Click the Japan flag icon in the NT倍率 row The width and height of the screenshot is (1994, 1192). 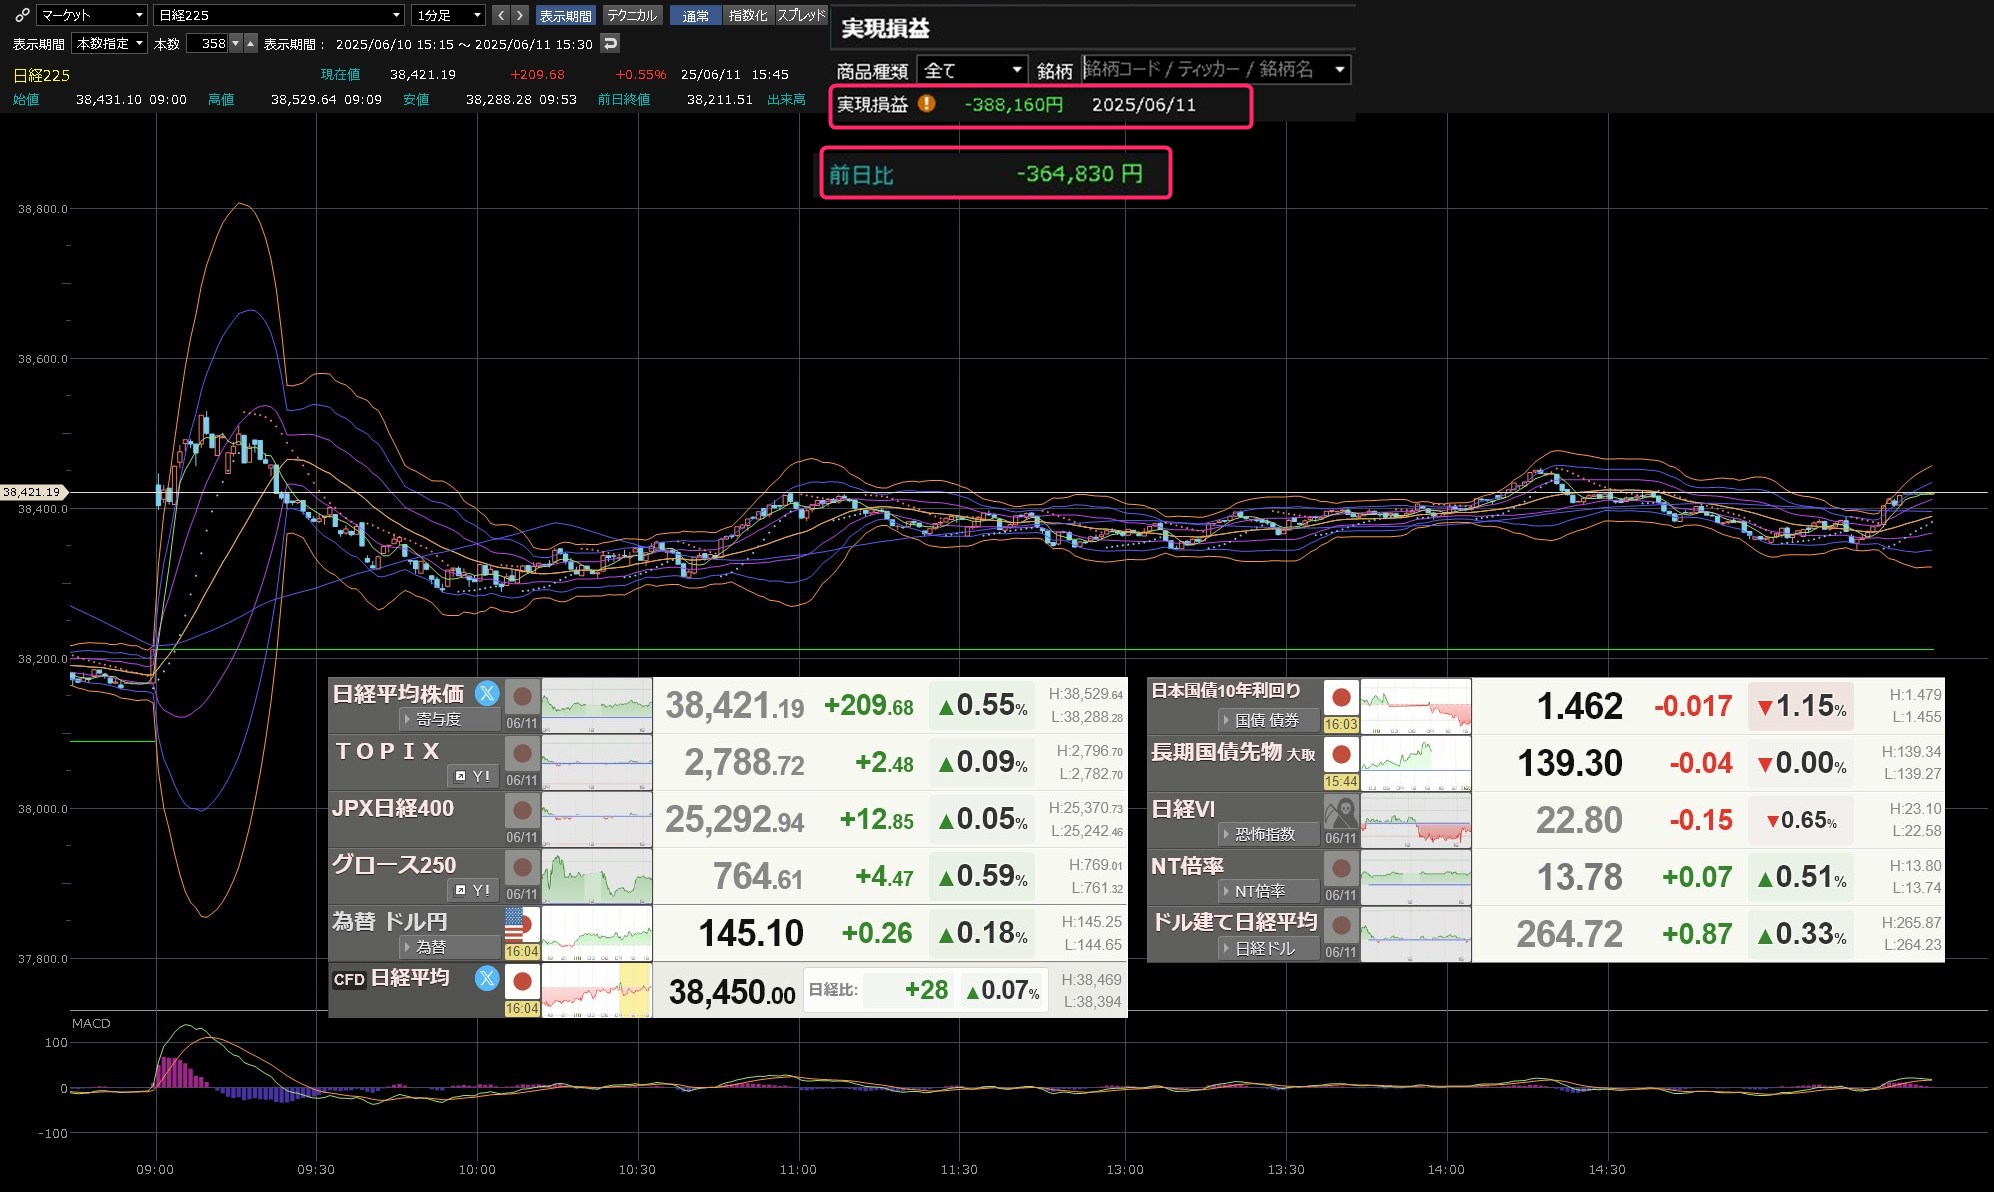pos(1341,868)
